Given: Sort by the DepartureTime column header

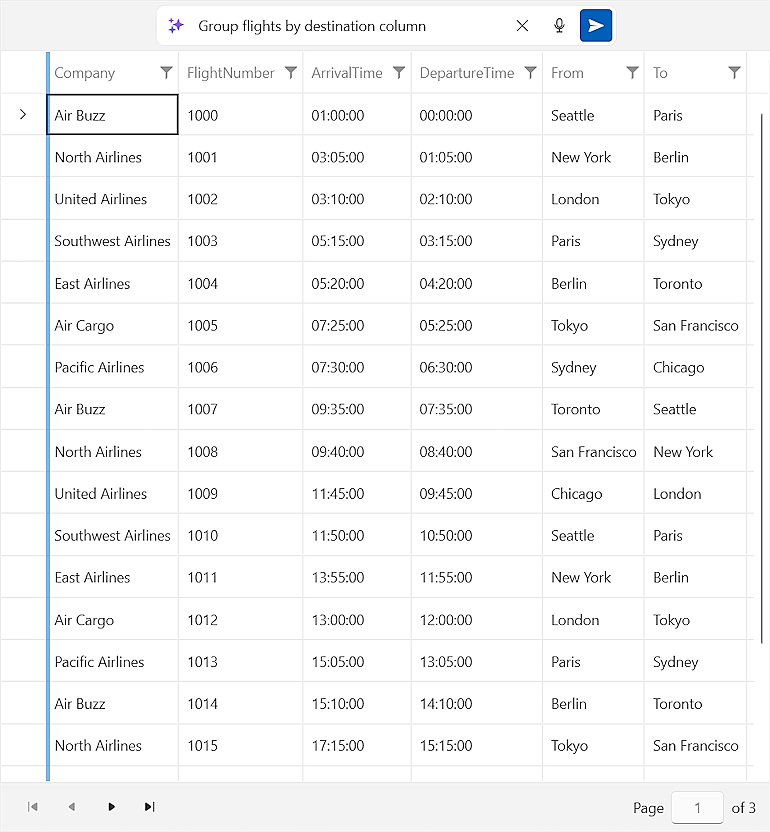Looking at the screenshot, I should [466, 73].
